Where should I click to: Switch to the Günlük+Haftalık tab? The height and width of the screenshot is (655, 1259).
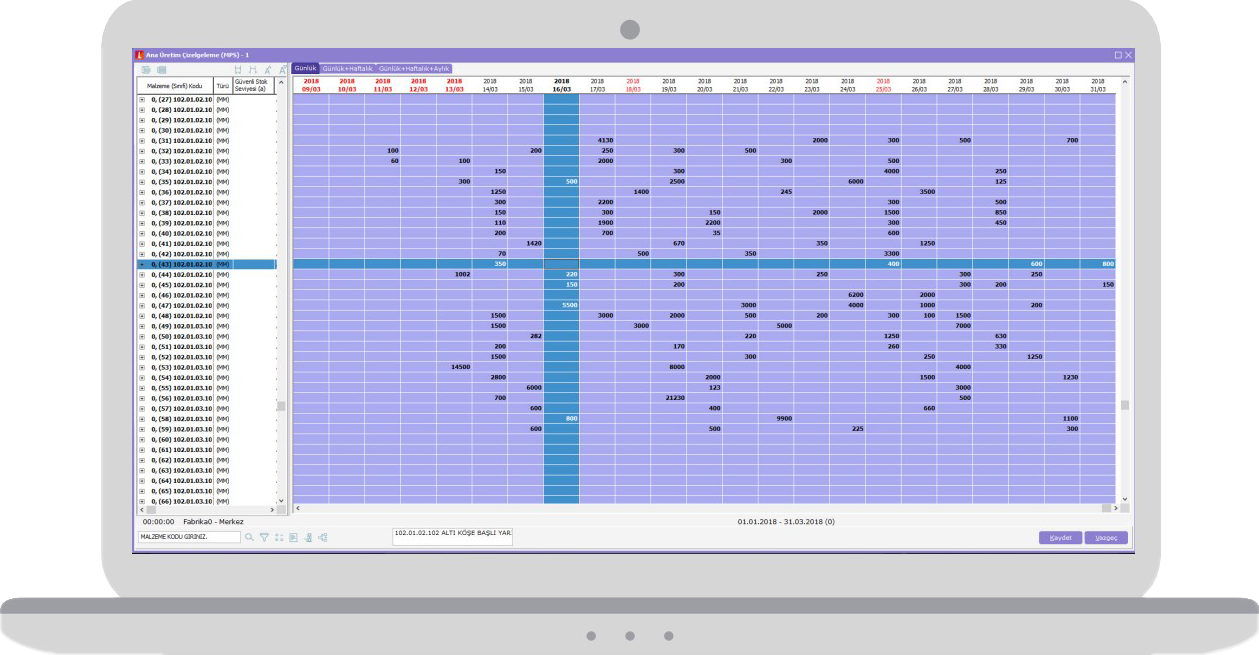pyautogui.click(x=346, y=68)
